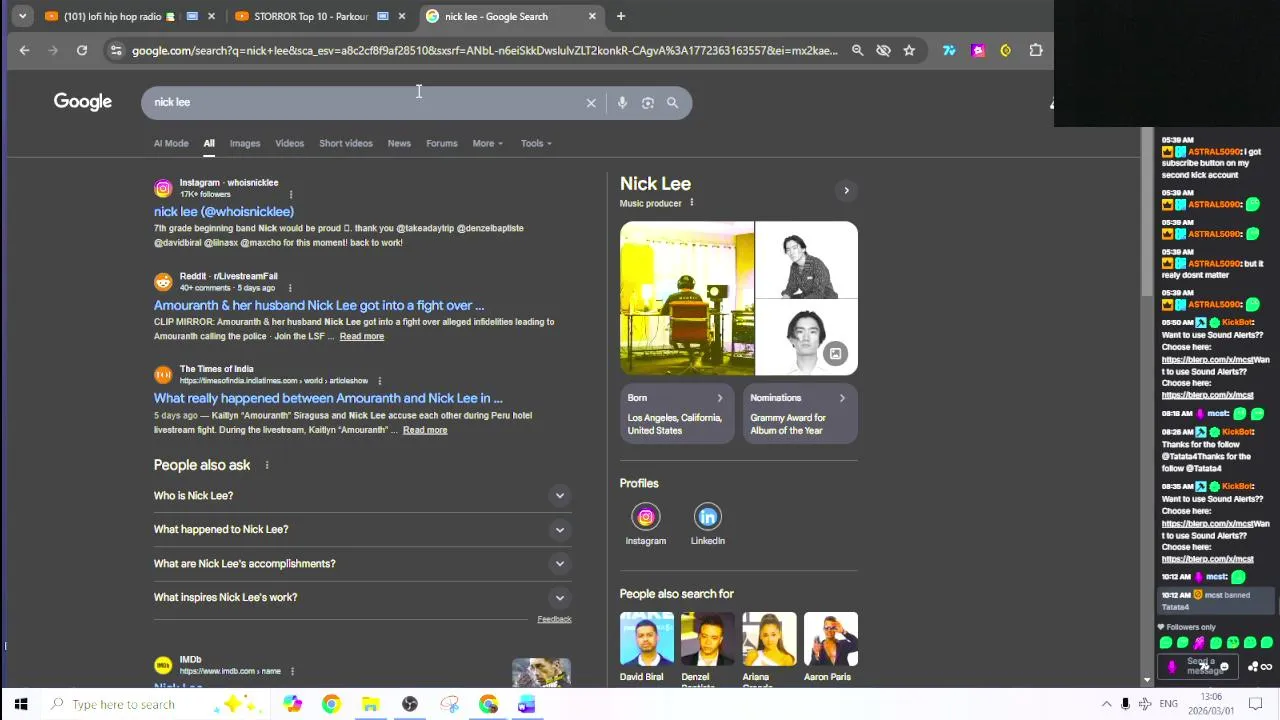Open site information icon beside URL
Viewport: 1280px width, 720px height.
(116, 50)
